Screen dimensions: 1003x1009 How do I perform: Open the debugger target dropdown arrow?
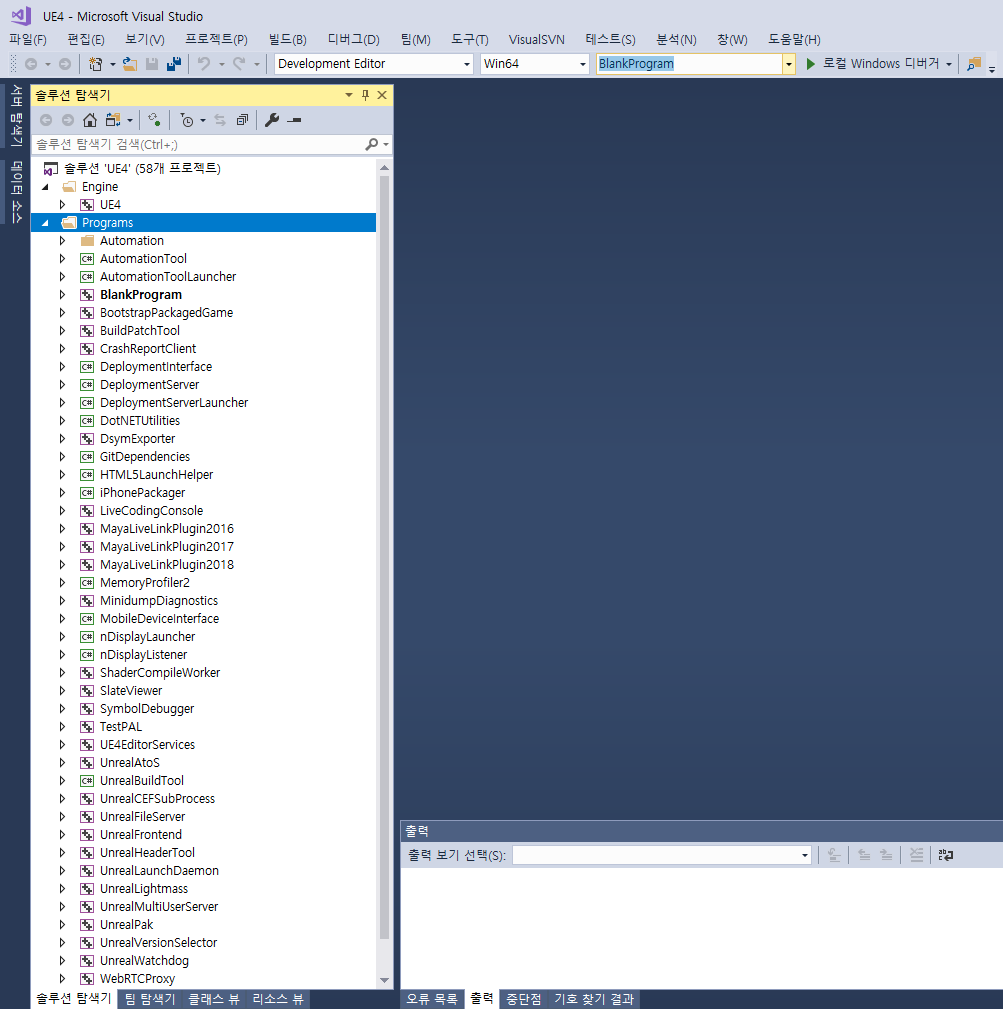pos(949,64)
